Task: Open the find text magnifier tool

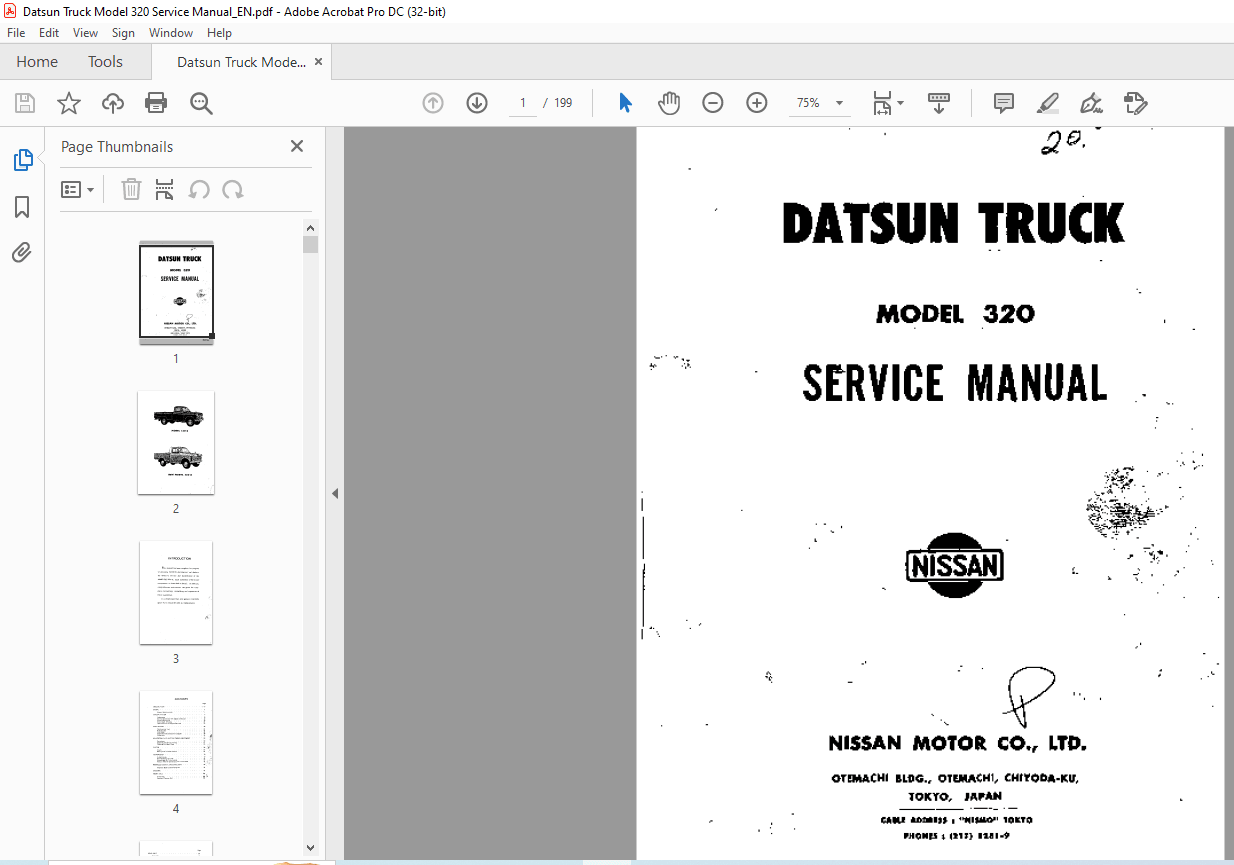Action: [x=201, y=103]
